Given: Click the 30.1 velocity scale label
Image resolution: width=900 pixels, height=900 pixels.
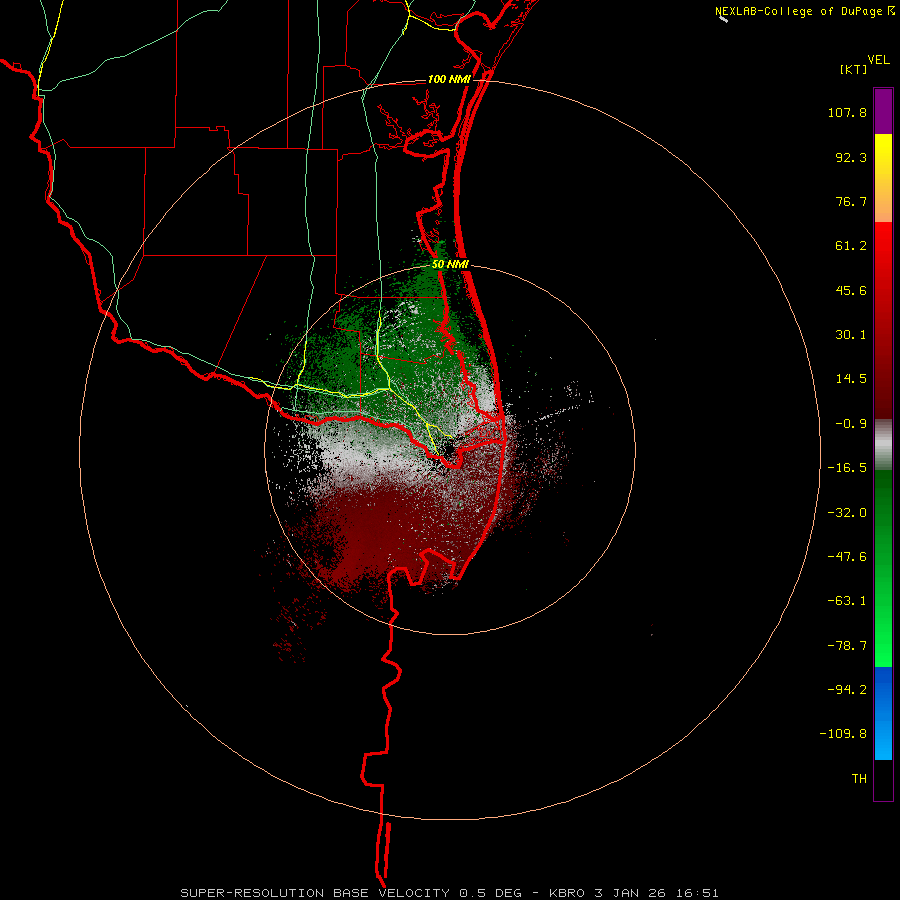Looking at the screenshot, I should point(851,335).
